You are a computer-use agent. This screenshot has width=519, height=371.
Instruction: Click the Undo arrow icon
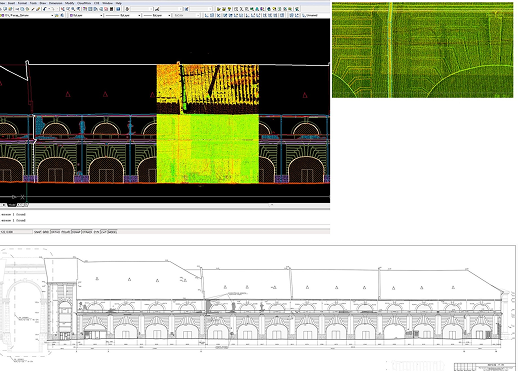[44, 9]
